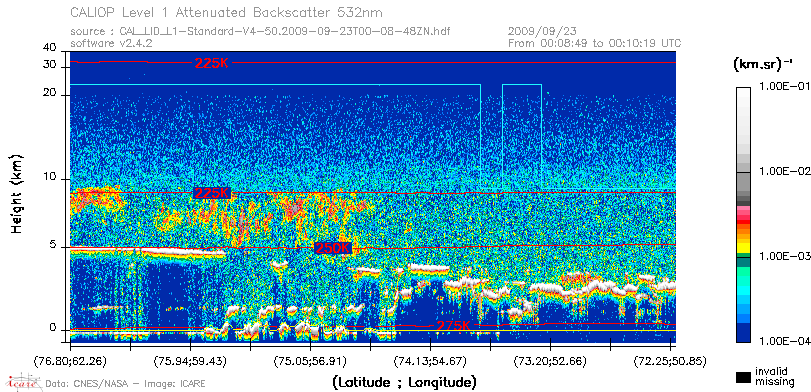Click the backscatter color scale bar
The height and width of the screenshot is (392, 811).
(x=744, y=215)
